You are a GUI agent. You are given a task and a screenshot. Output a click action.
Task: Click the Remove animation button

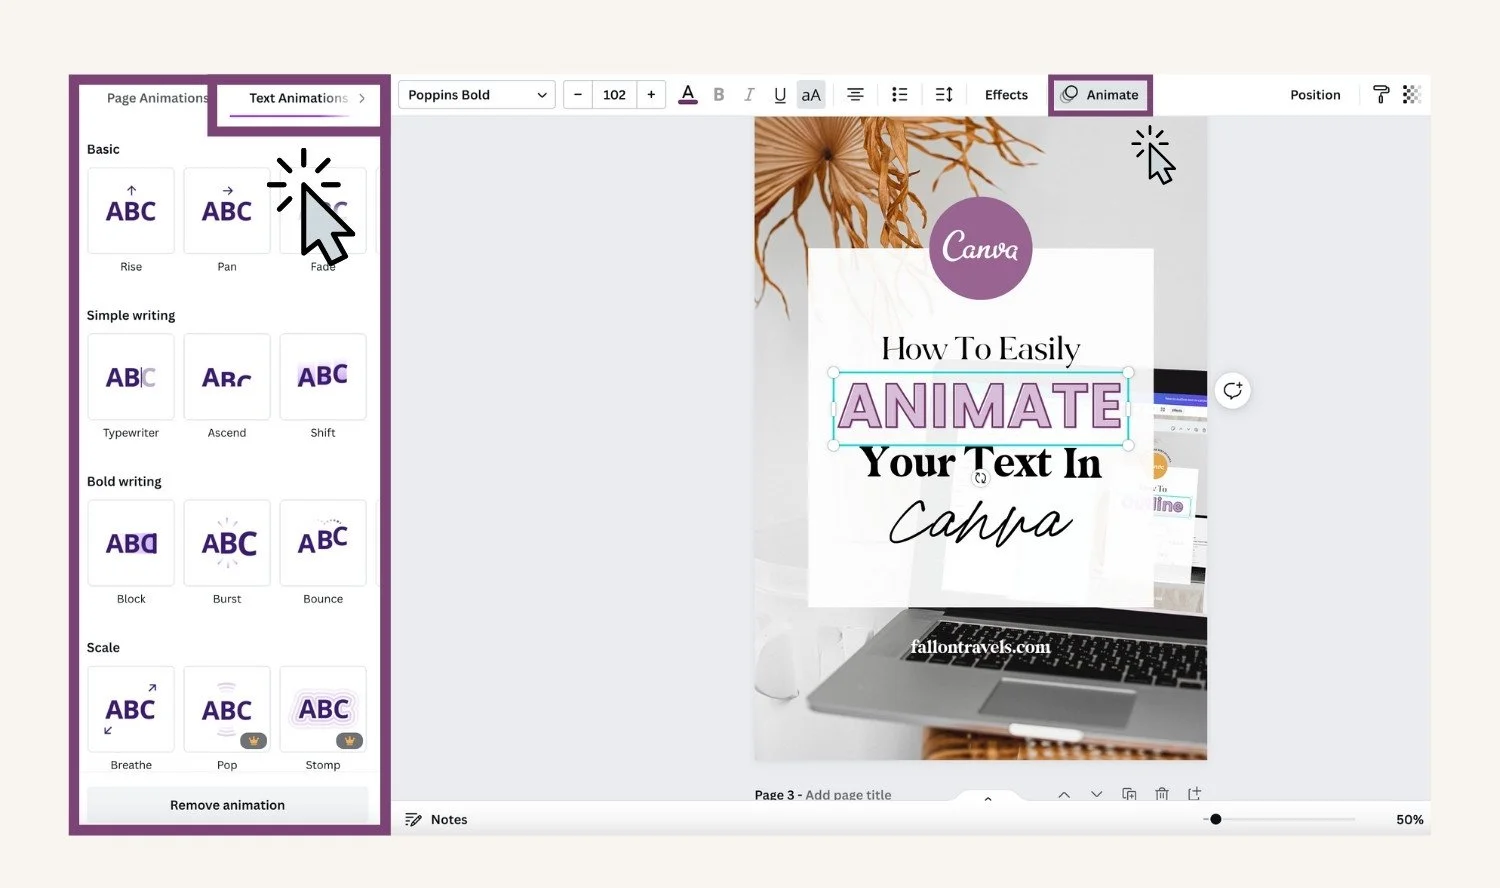227,805
